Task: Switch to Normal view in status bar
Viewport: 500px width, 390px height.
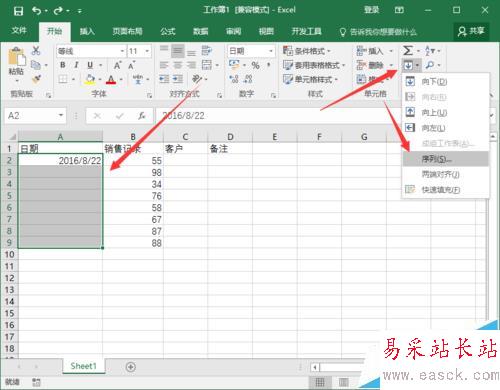Action: click(x=320, y=382)
